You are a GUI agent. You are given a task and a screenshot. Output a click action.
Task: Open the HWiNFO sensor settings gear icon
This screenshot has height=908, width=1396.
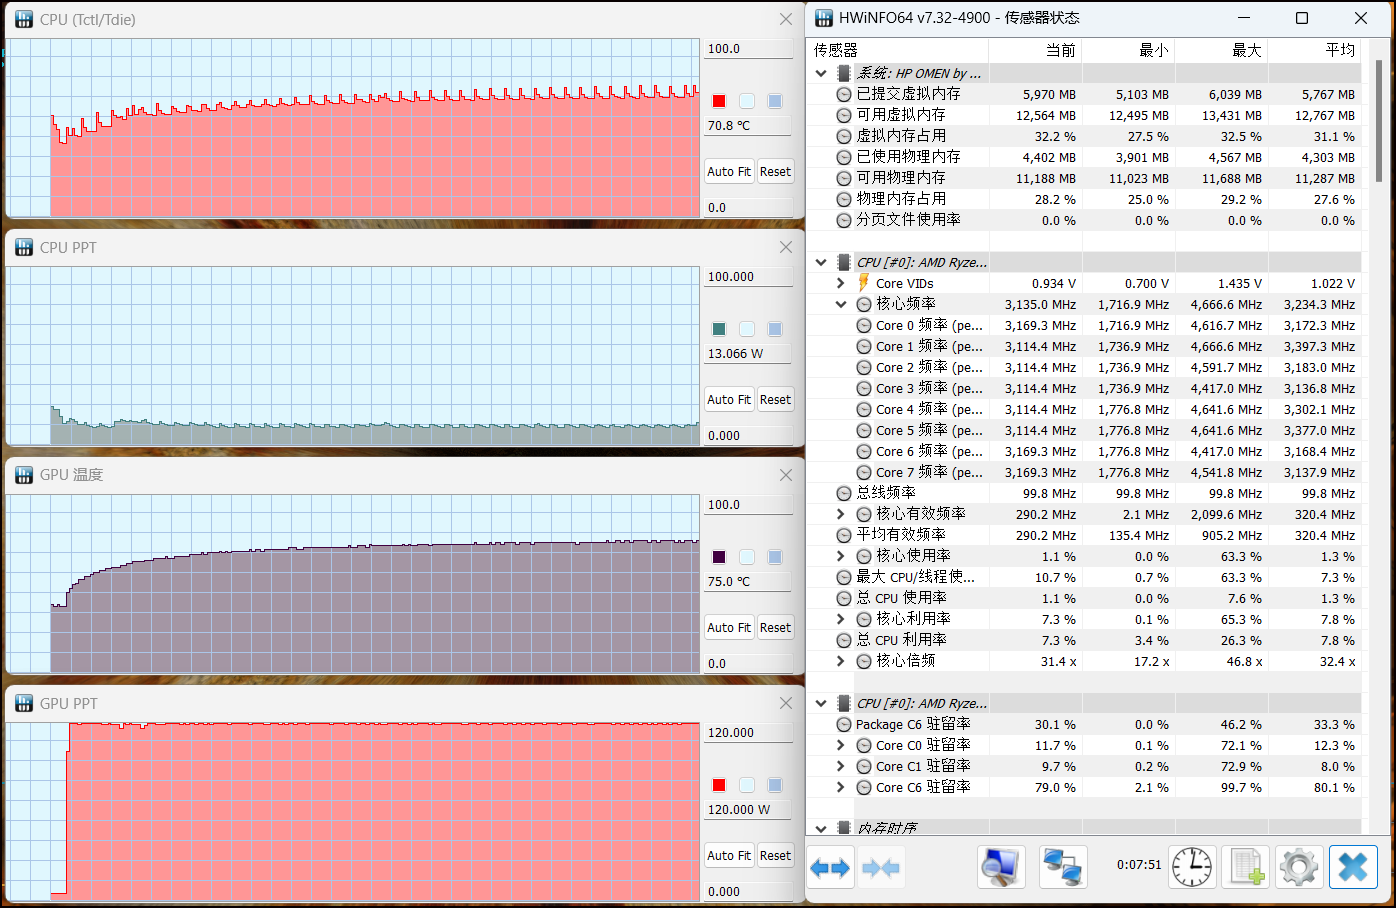tap(1298, 866)
